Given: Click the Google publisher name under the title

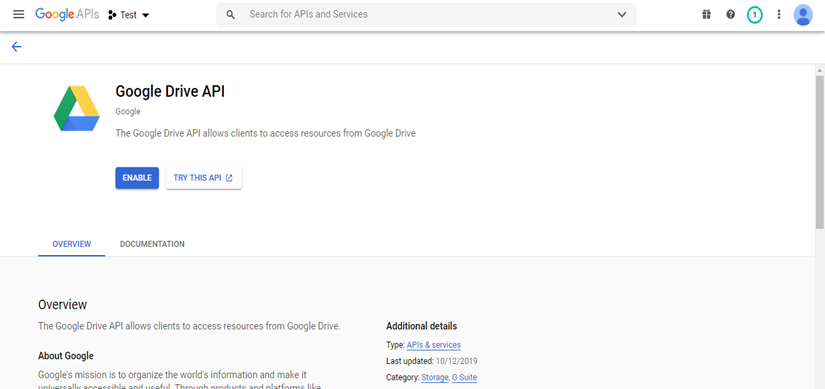Looking at the screenshot, I should 128,112.
